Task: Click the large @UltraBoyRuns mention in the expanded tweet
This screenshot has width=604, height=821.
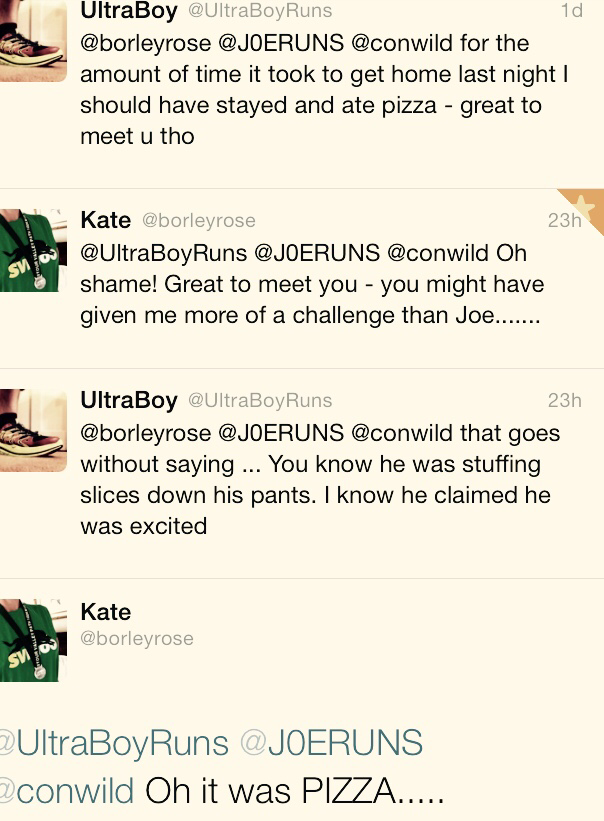Action: coord(113,743)
